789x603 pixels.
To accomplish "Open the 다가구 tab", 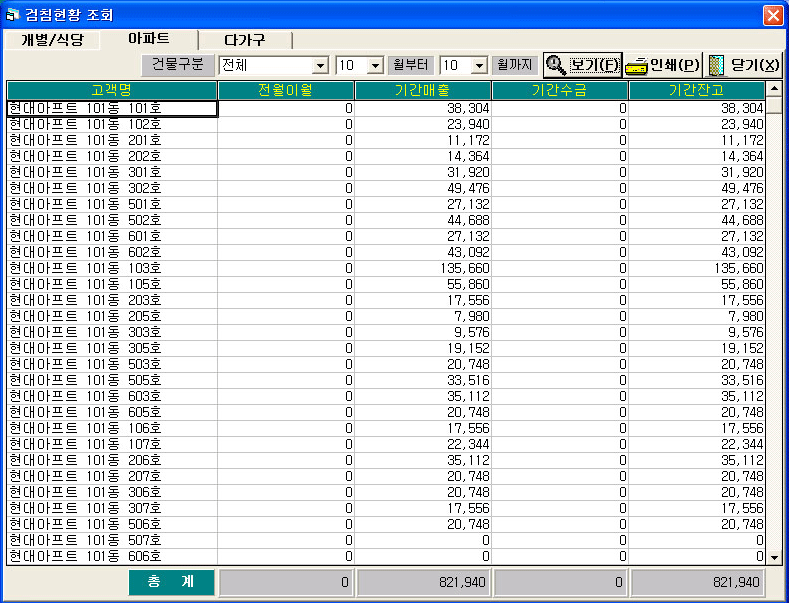I will click(x=245, y=40).
